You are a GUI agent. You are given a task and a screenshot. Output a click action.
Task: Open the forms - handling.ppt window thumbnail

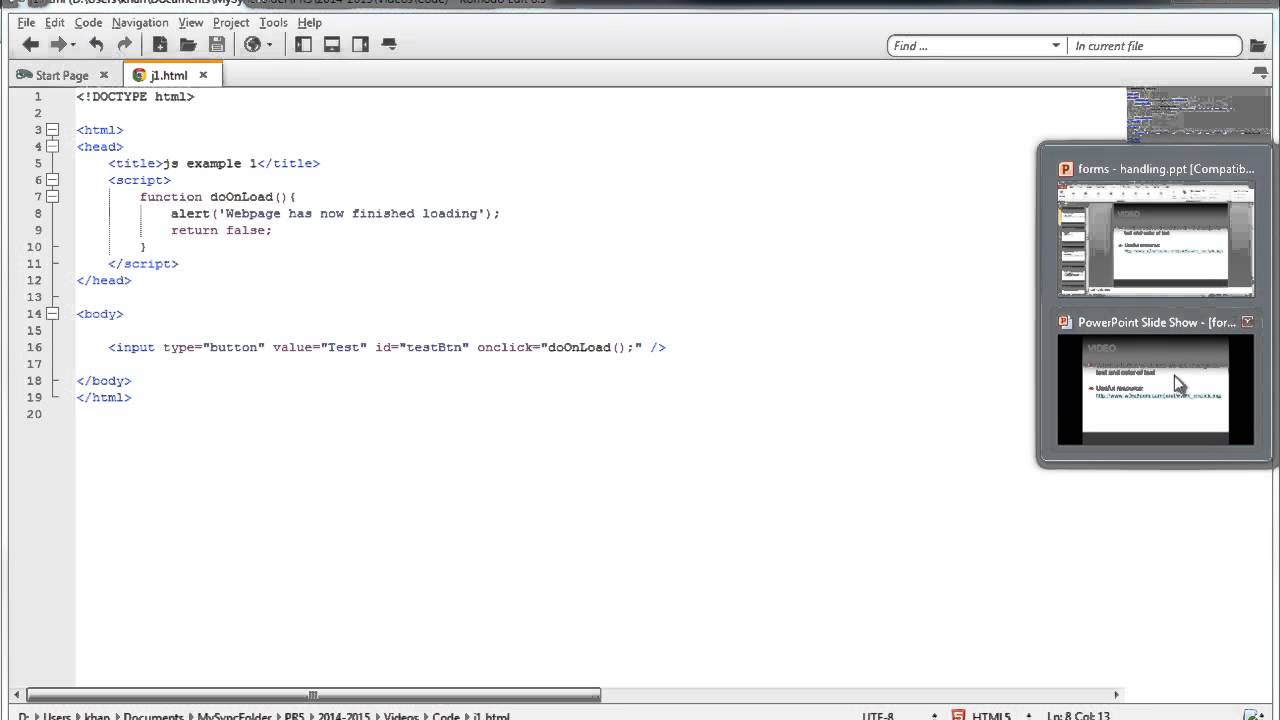point(1156,240)
